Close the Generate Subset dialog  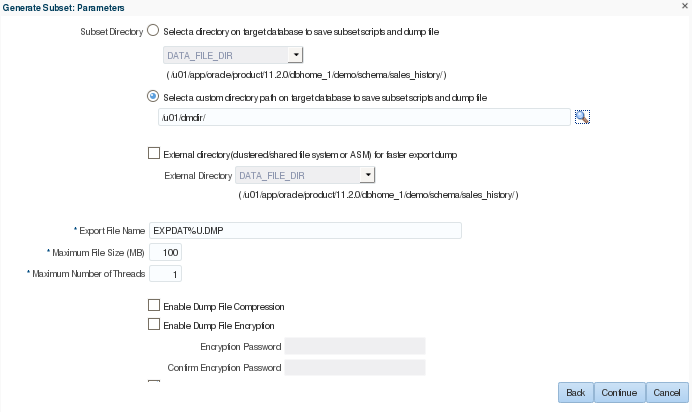682,8
